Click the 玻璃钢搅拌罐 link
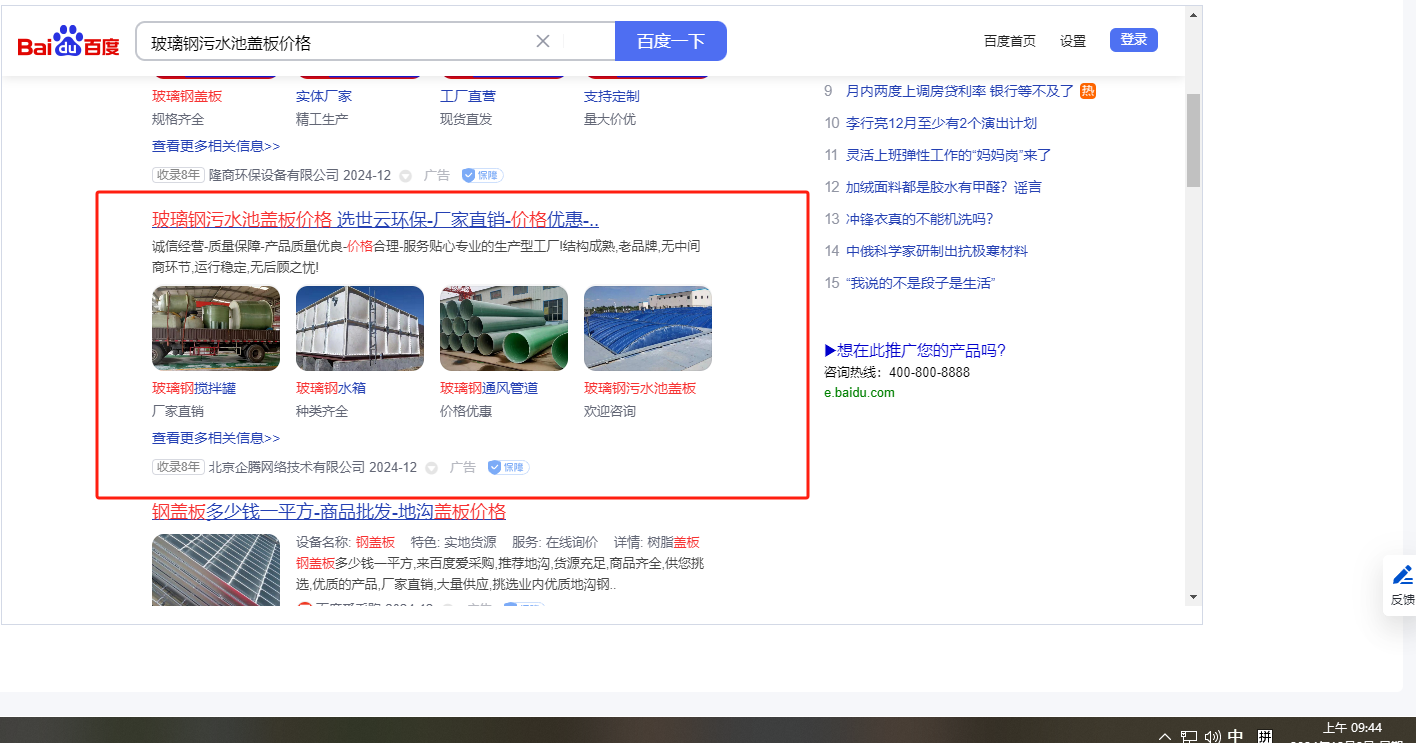 194,388
